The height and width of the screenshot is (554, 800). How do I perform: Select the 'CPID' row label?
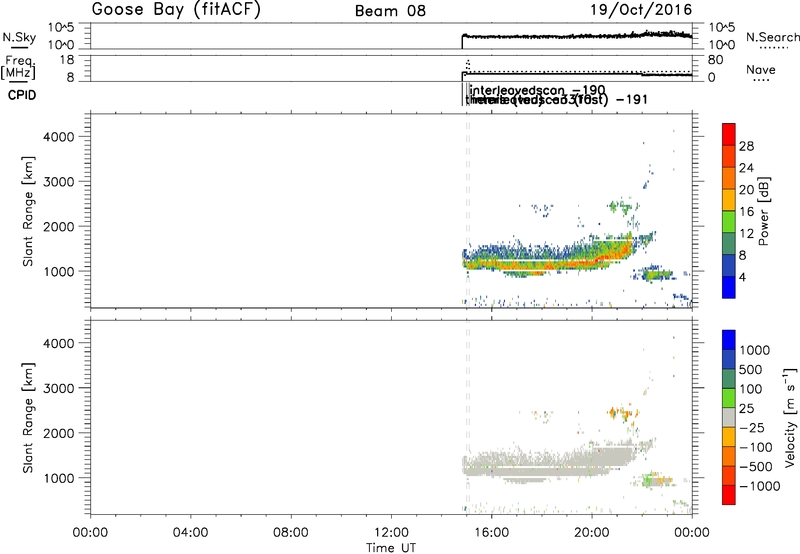tap(22, 95)
